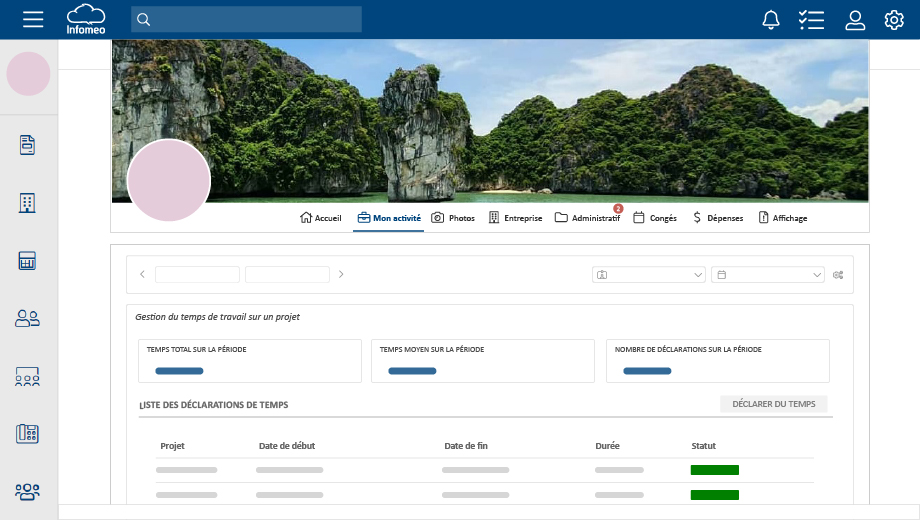Open the user account icon in header
Image resolution: width=920 pixels, height=520 pixels.
pyautogui.click(x=855, y=19)
